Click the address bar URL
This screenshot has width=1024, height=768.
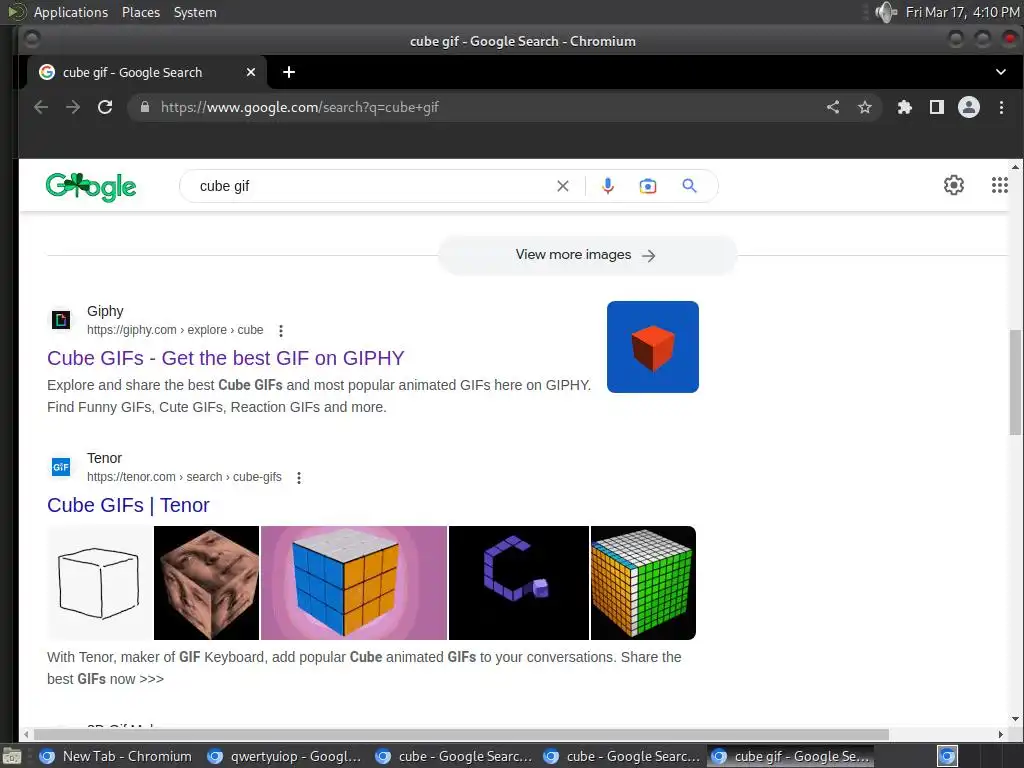pos(300,107)
